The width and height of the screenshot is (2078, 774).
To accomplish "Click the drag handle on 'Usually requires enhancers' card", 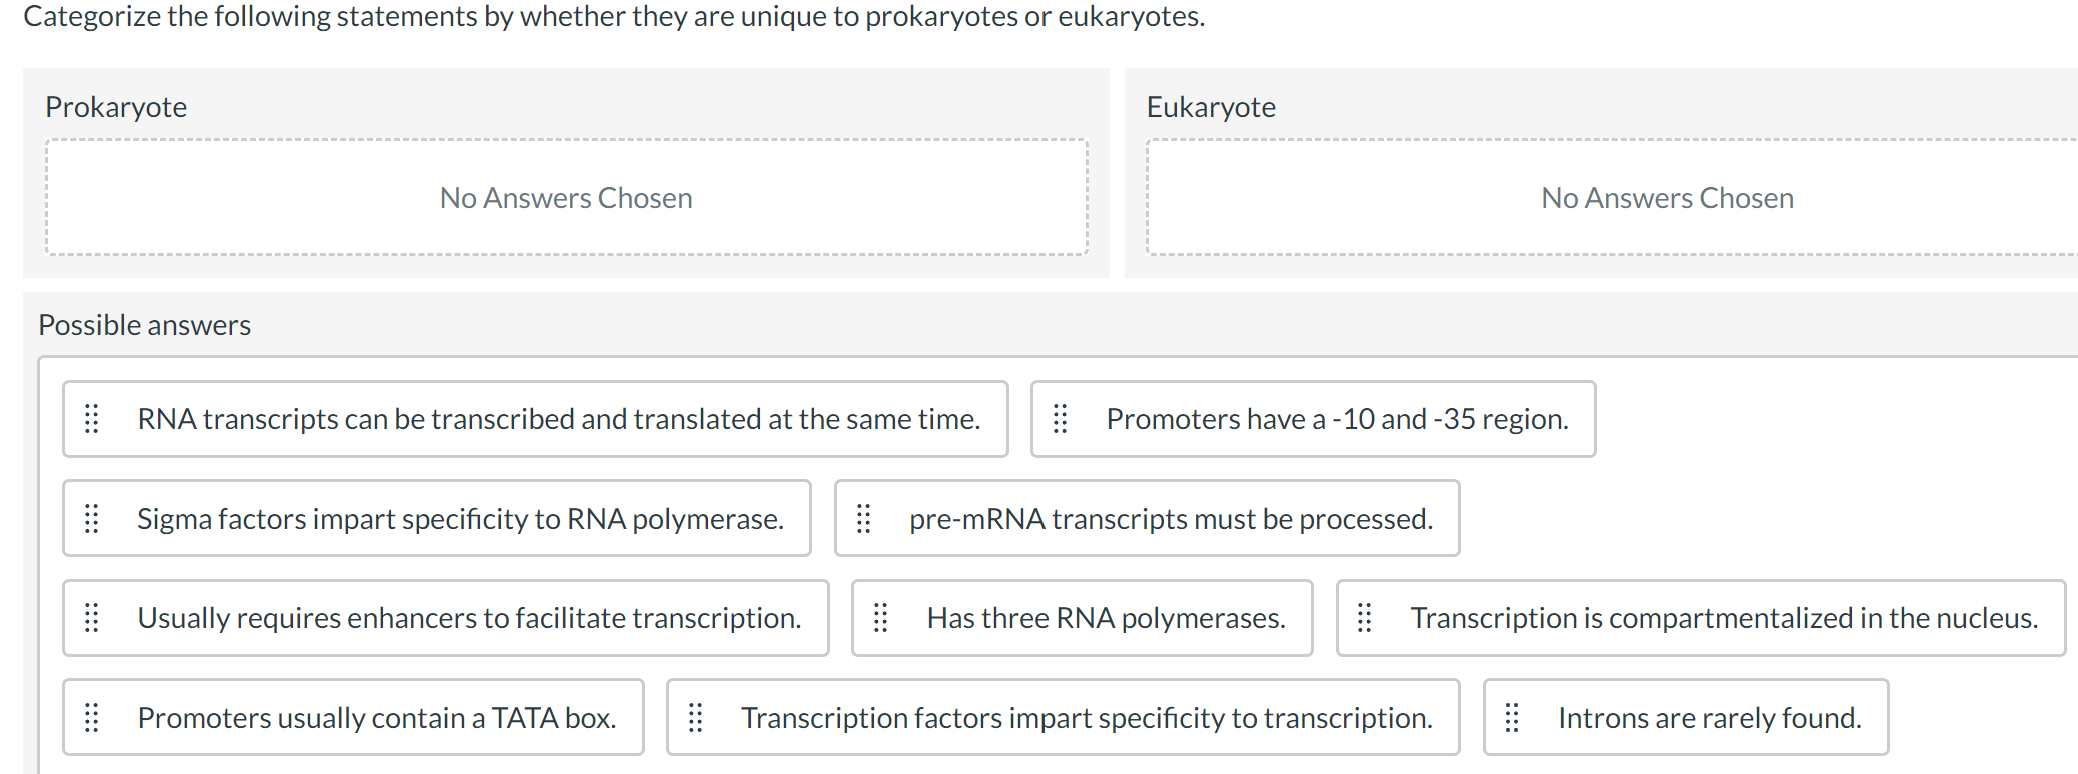I will [92, 618].
